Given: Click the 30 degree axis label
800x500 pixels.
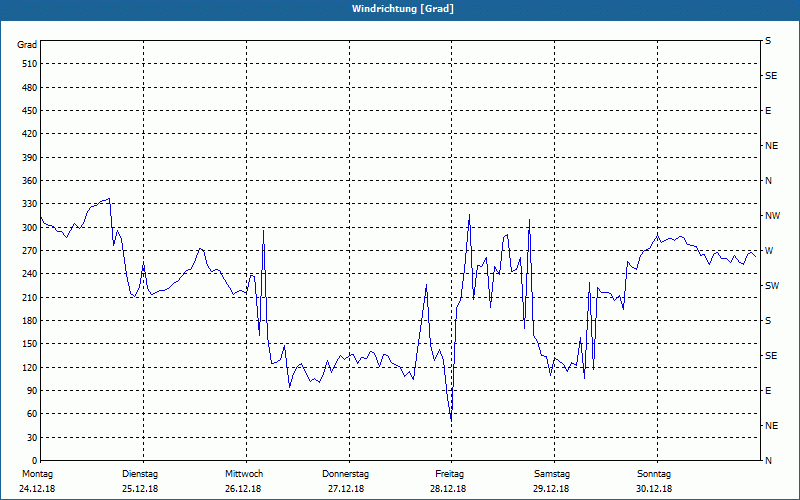Looking at the screenshot, I should [x=32, y=438].
